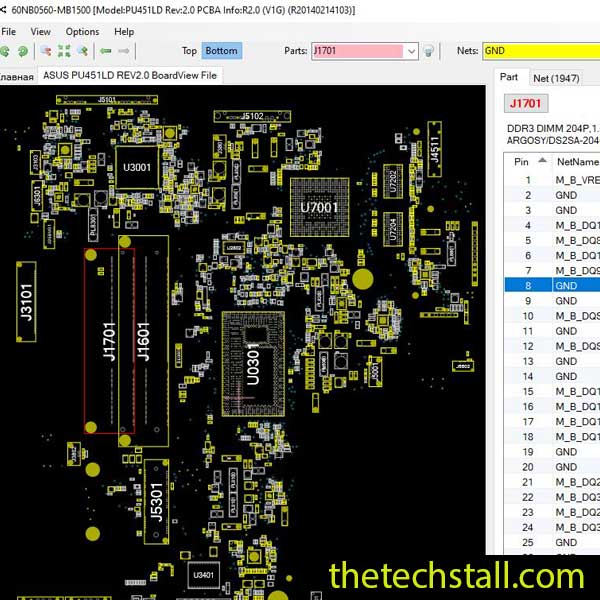Image resolution: width=600 pixels, height=600 pixels.
Task: Click the red J1701 part button
Action: tap(525, 103)
